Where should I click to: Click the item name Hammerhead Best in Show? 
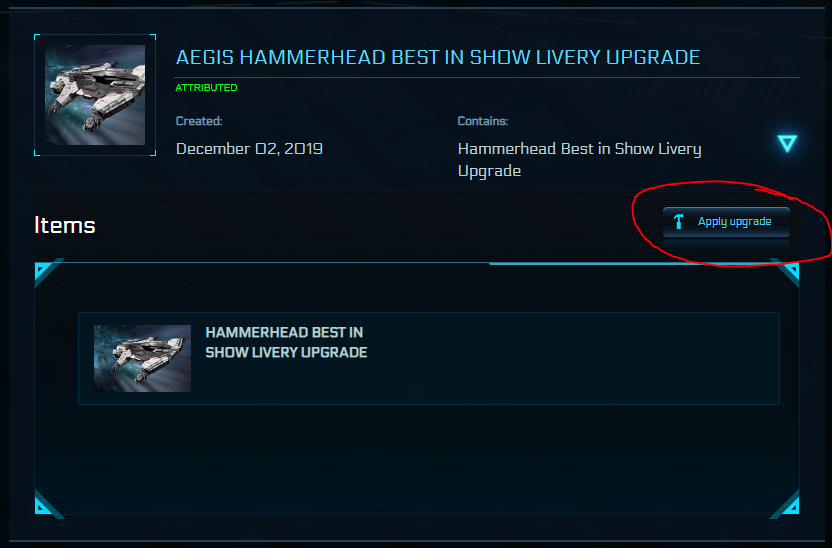pos(286,342)
